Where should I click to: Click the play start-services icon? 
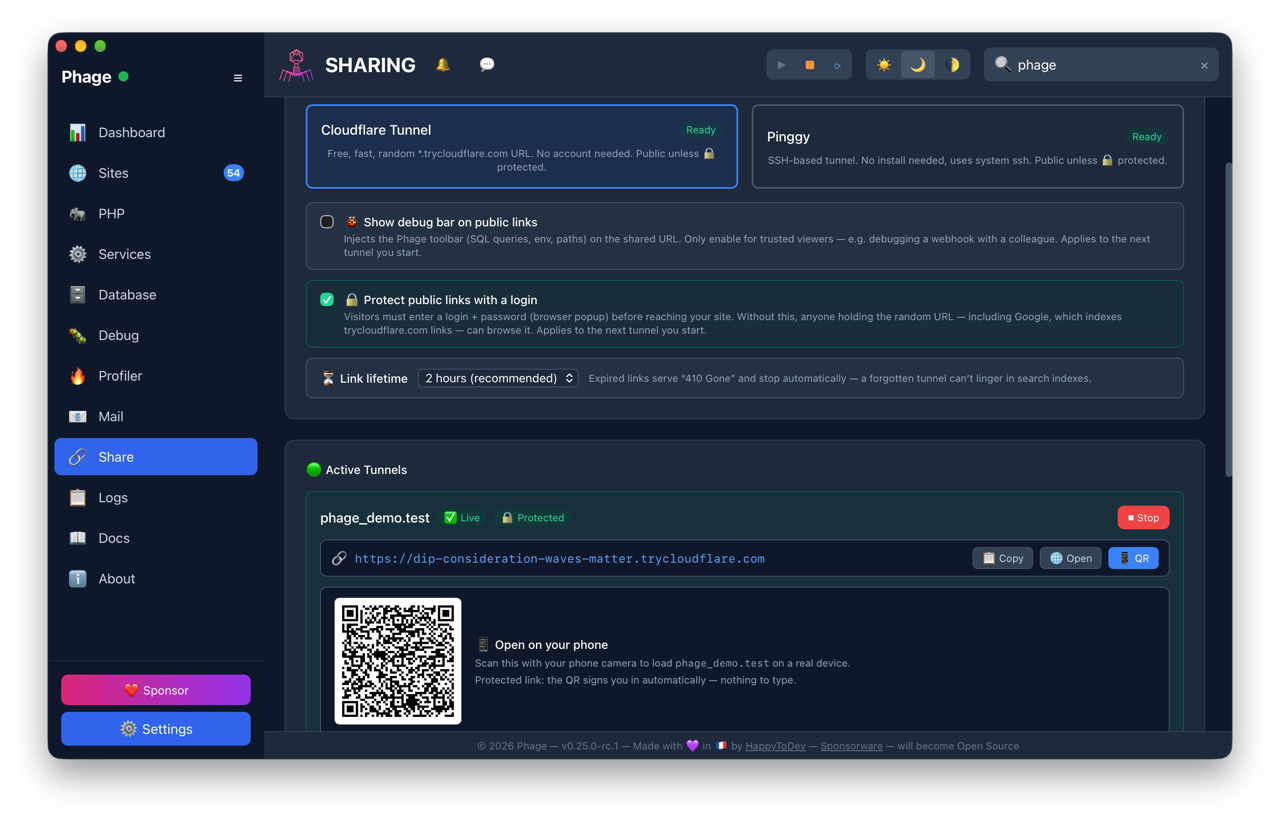[x=782, y=65]
